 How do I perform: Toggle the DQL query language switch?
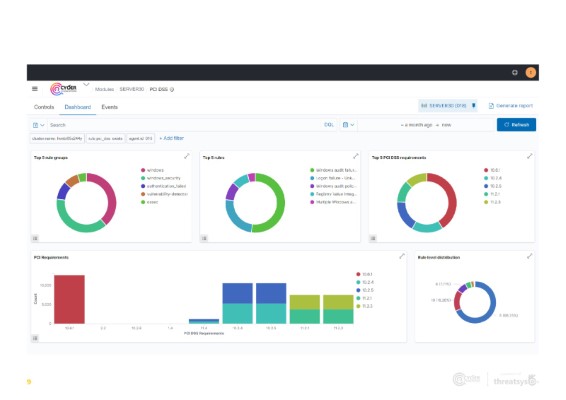(329, 125)
